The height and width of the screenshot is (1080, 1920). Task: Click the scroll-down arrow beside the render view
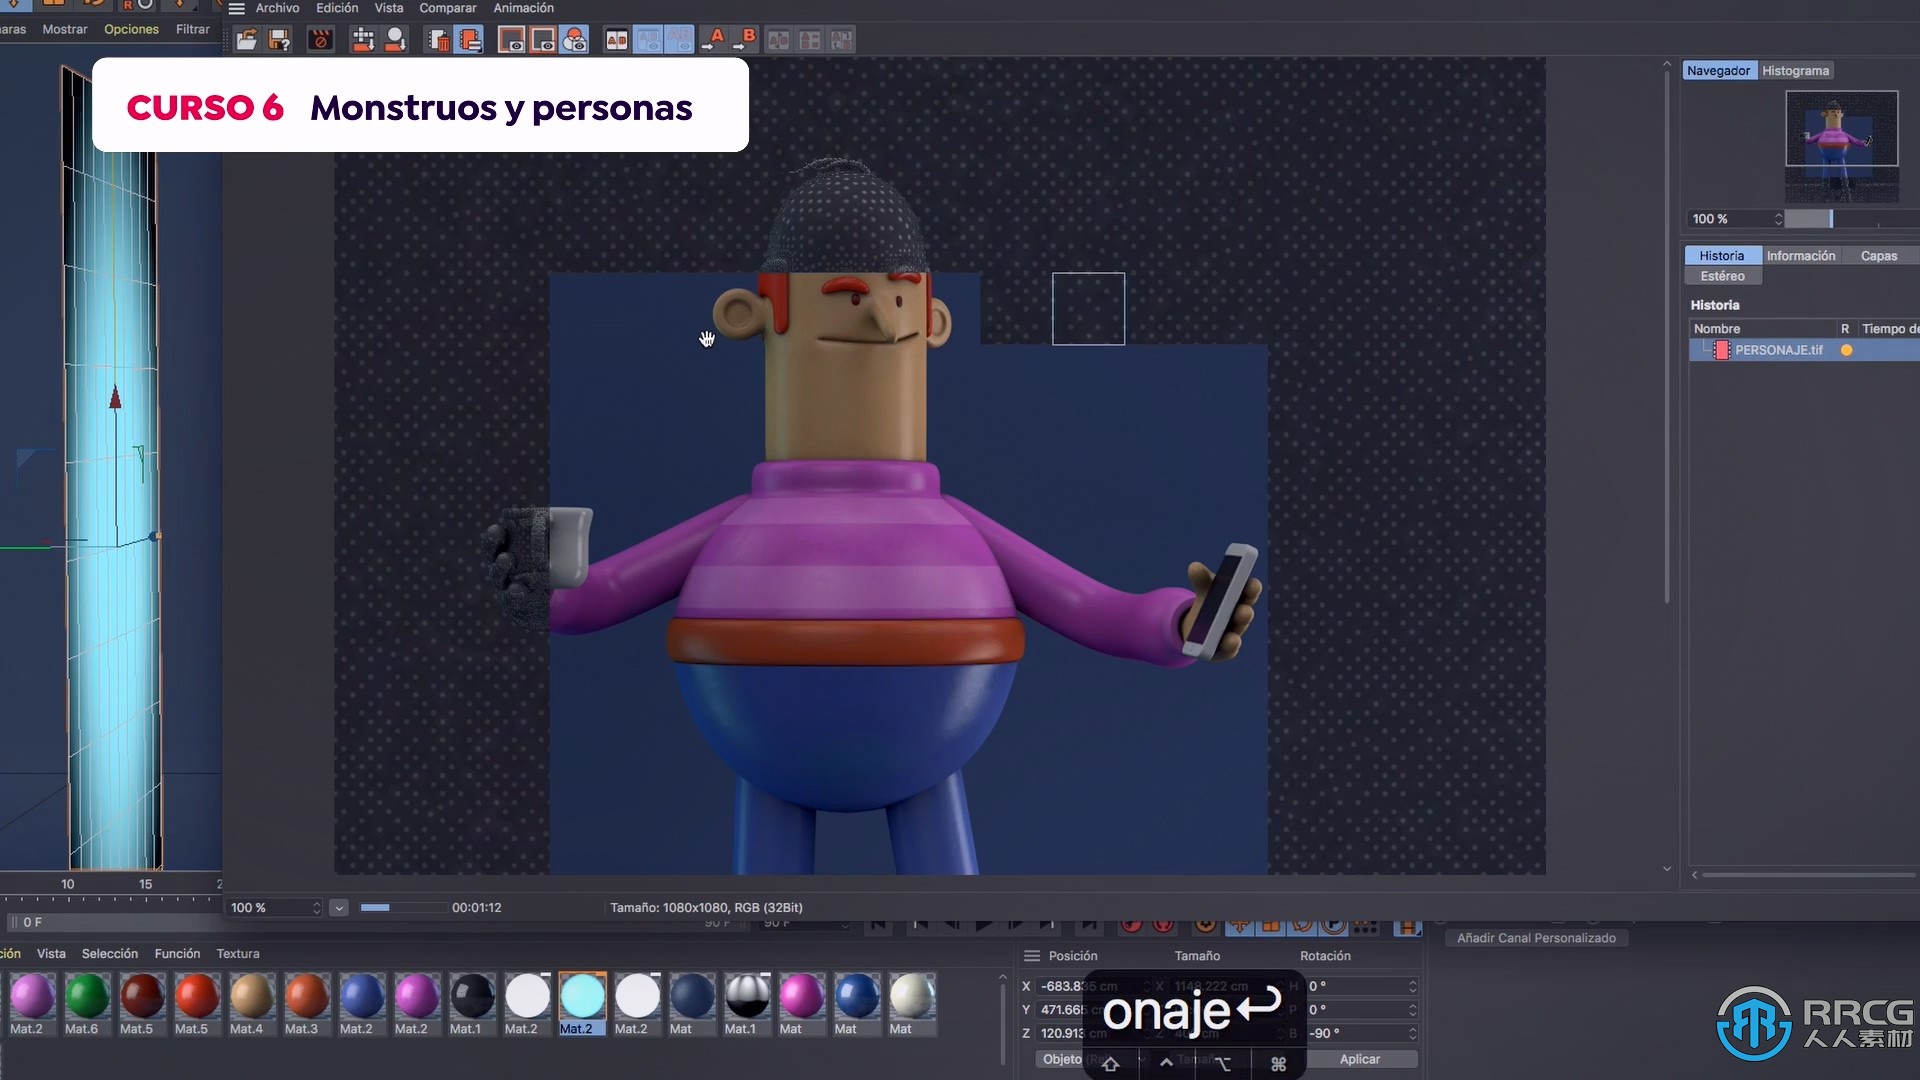[x=1667, y=869]
